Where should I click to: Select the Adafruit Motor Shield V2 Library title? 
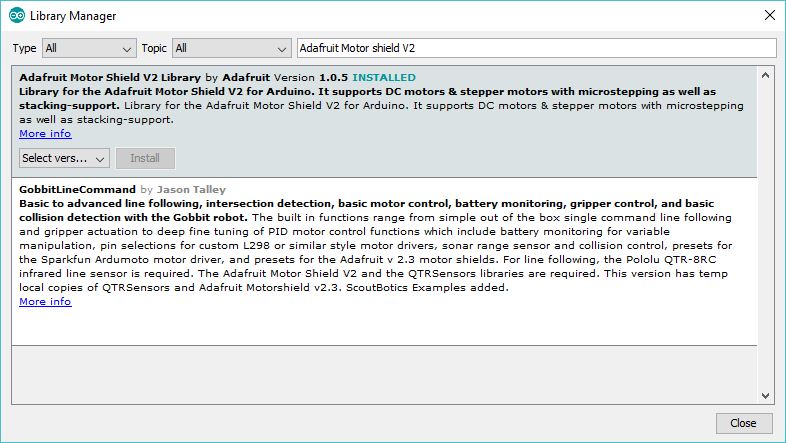pos(110,78)
